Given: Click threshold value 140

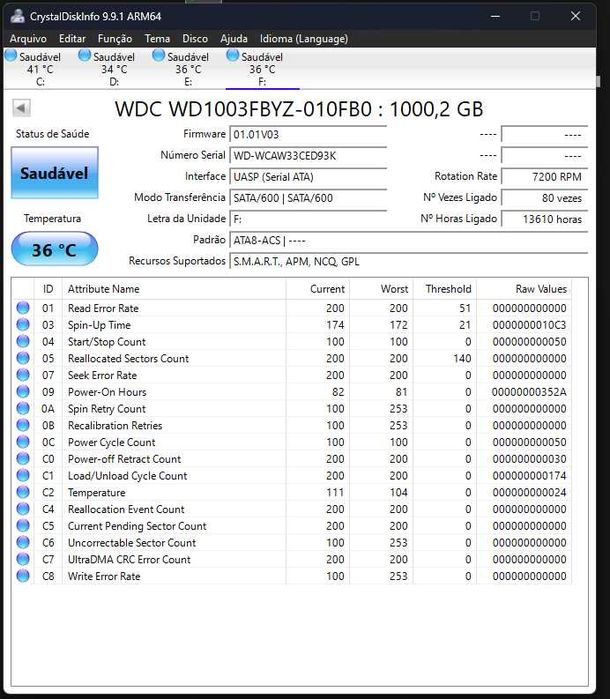Looking at the screenshot, I should pos(462,358).
